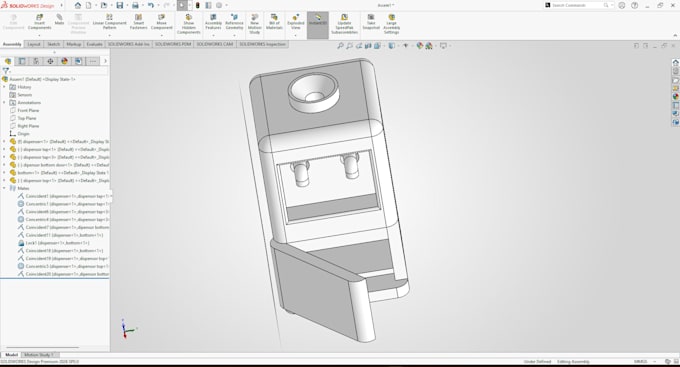Open the PropertyManager tab
This screenshot has height=367, width=680.
point(22,61)
